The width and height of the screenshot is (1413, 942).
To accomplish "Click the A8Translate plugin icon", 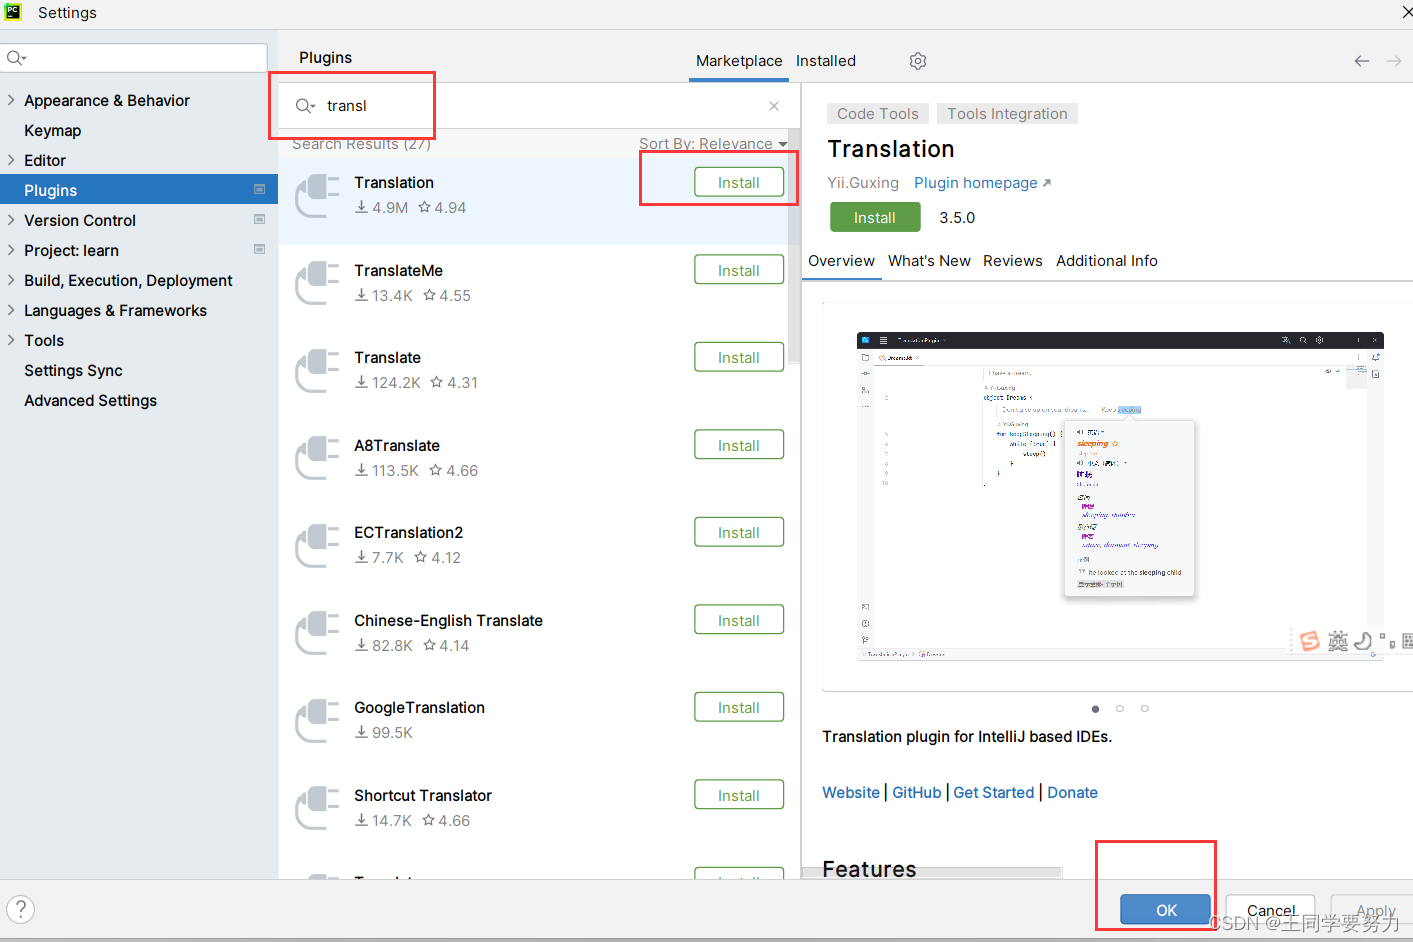I will coord(317,458).
